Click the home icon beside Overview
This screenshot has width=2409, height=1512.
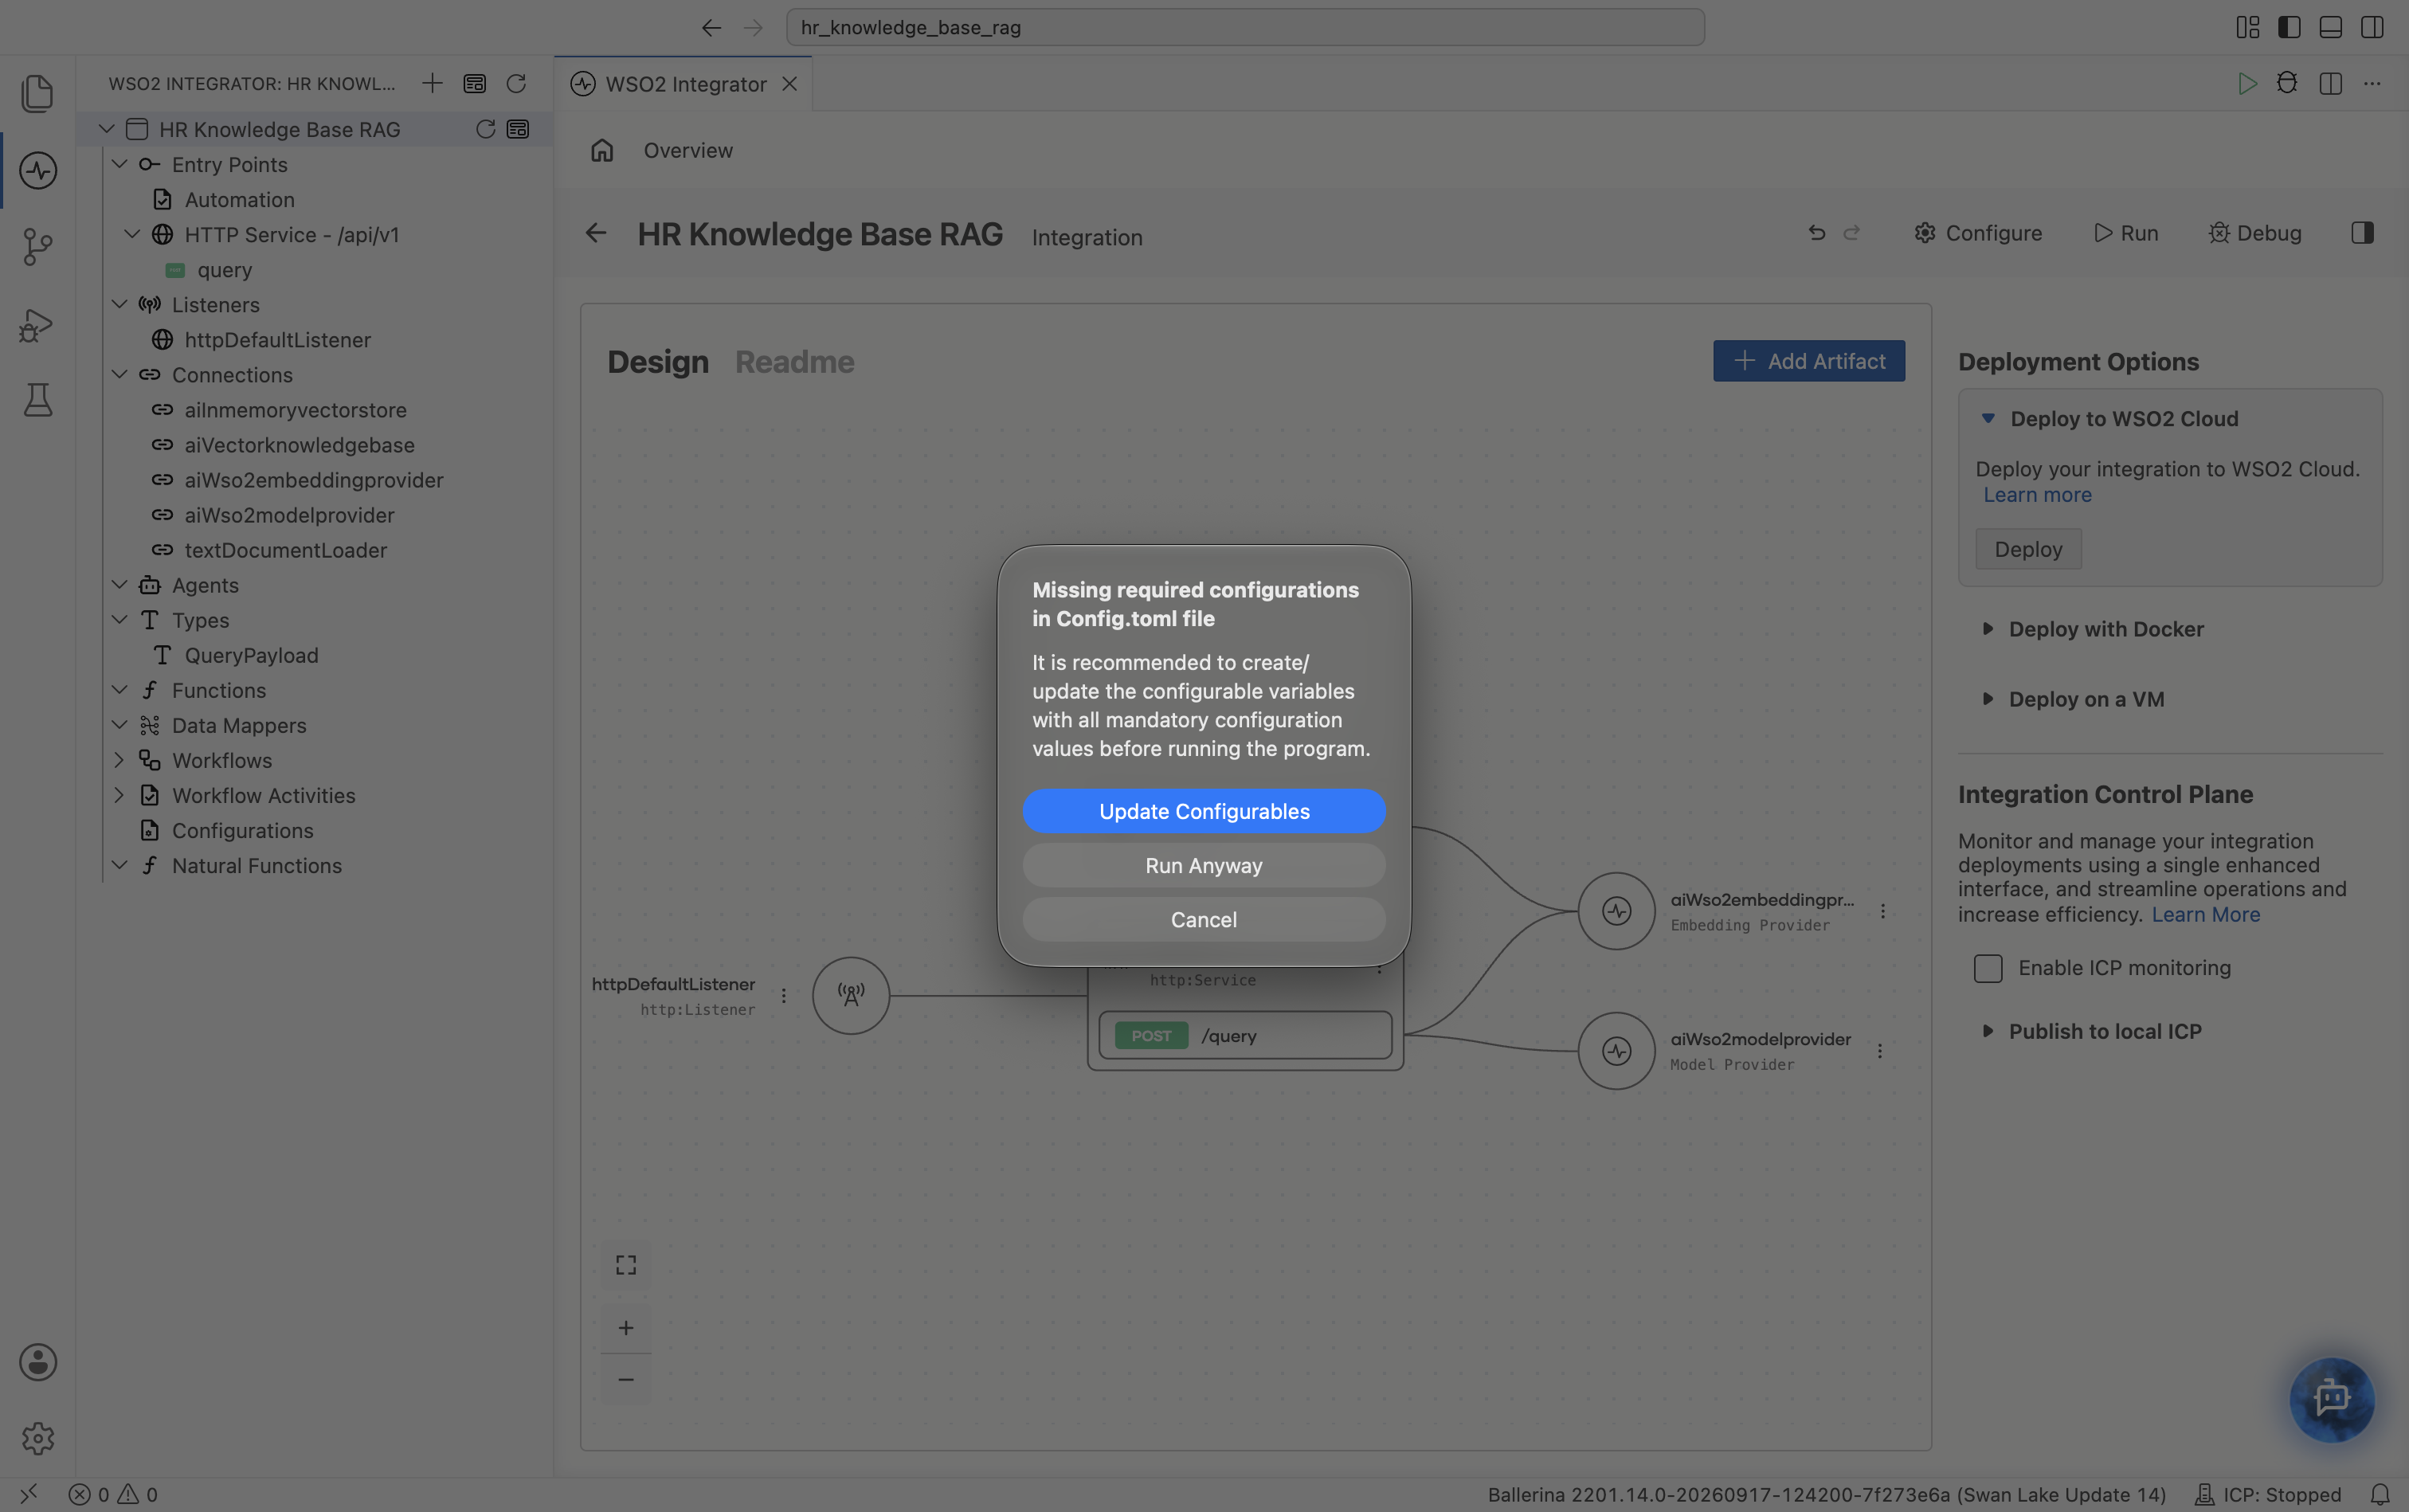(602, 150)
